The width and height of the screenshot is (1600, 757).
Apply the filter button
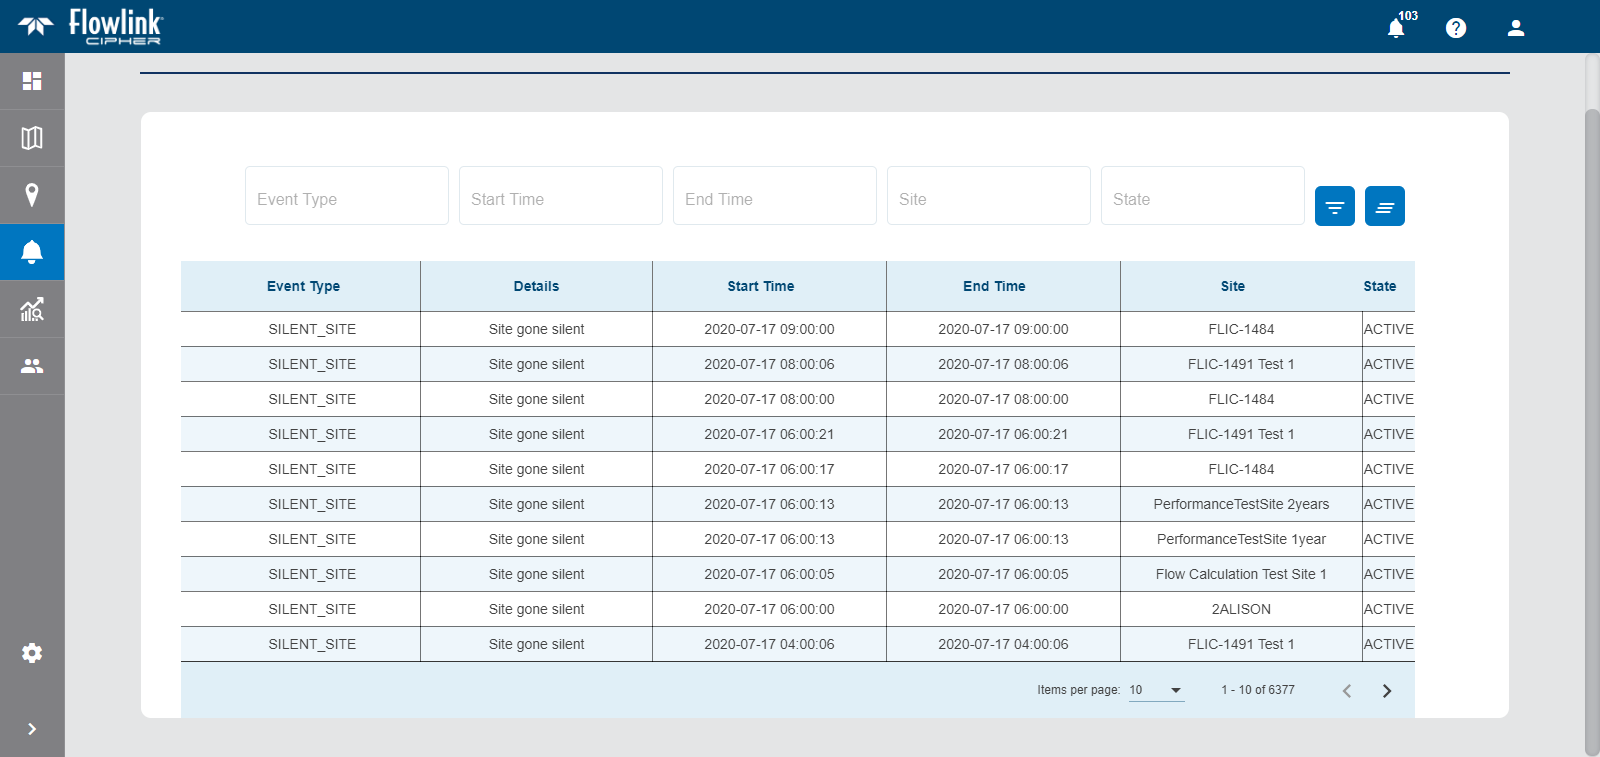tap(1334, 207)
